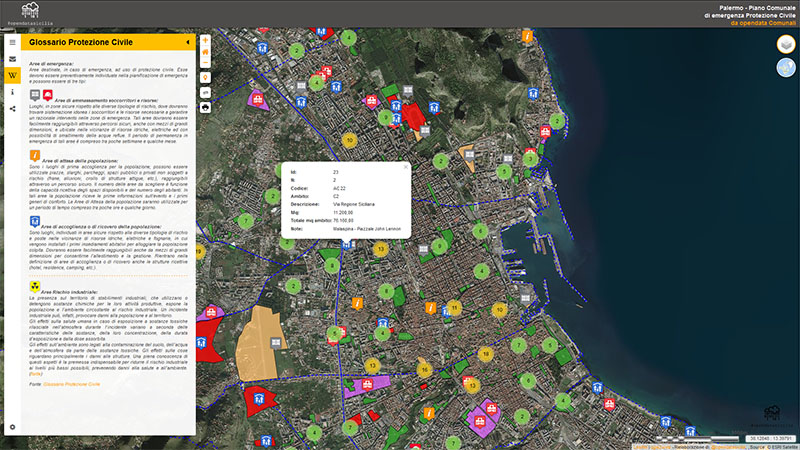Click the 'Malaspina - Piazzale John Lennon' note
The width and height of the screenshot is (800, 450).
tap(367, 229)
